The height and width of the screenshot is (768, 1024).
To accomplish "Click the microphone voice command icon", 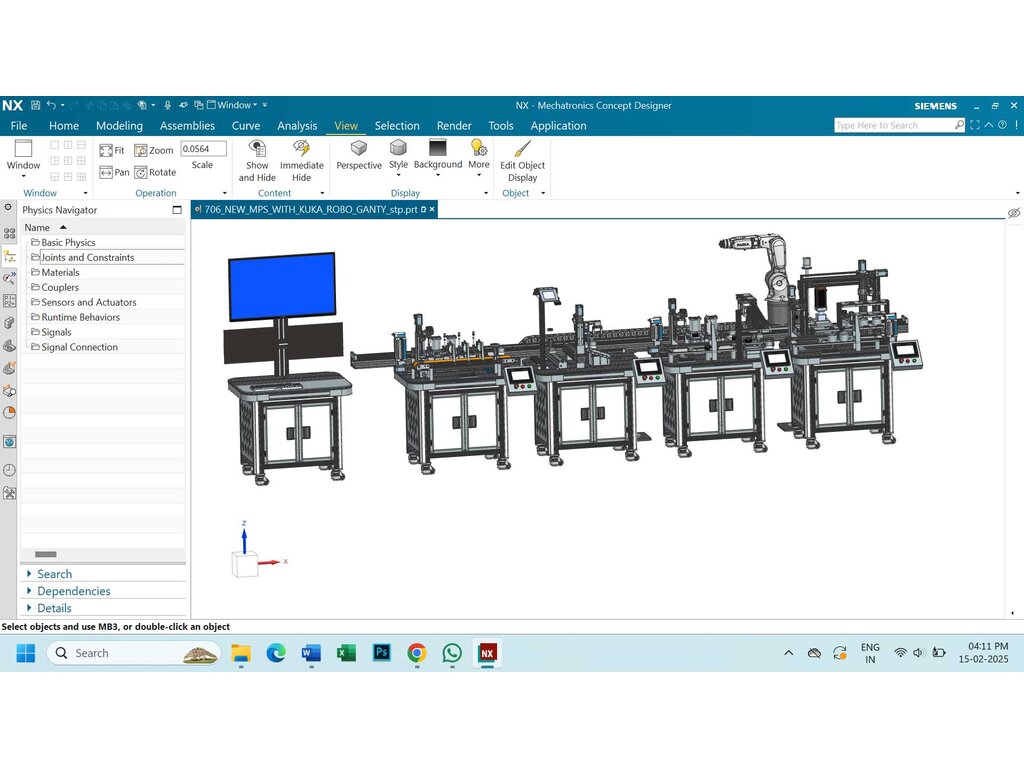I will point(167,105).
